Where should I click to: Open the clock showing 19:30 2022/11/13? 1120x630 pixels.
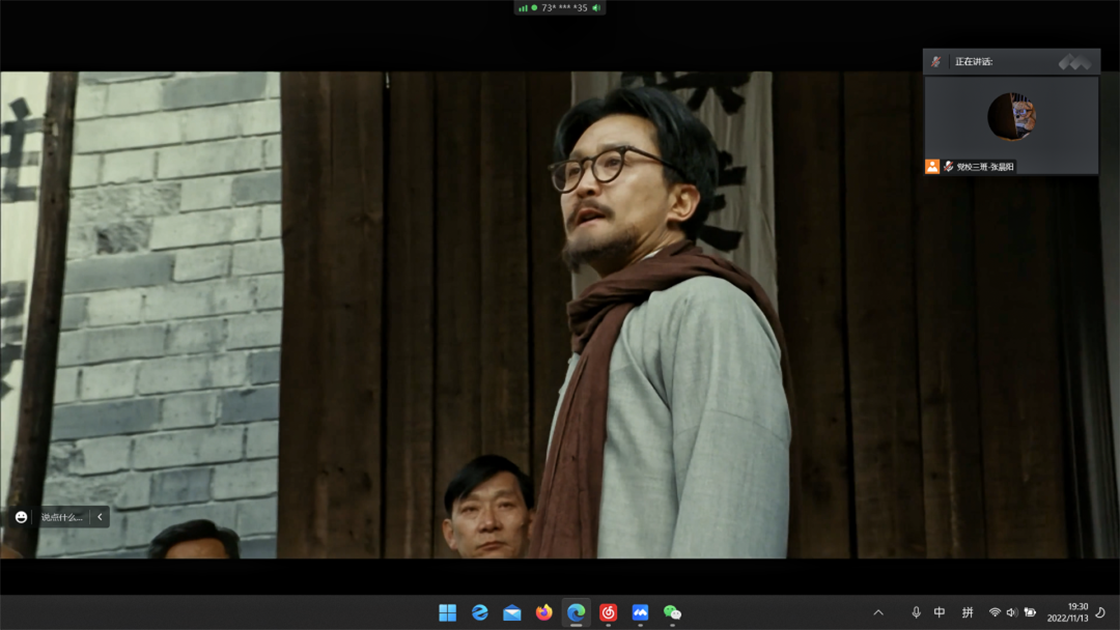click(x=1068, y=613)
